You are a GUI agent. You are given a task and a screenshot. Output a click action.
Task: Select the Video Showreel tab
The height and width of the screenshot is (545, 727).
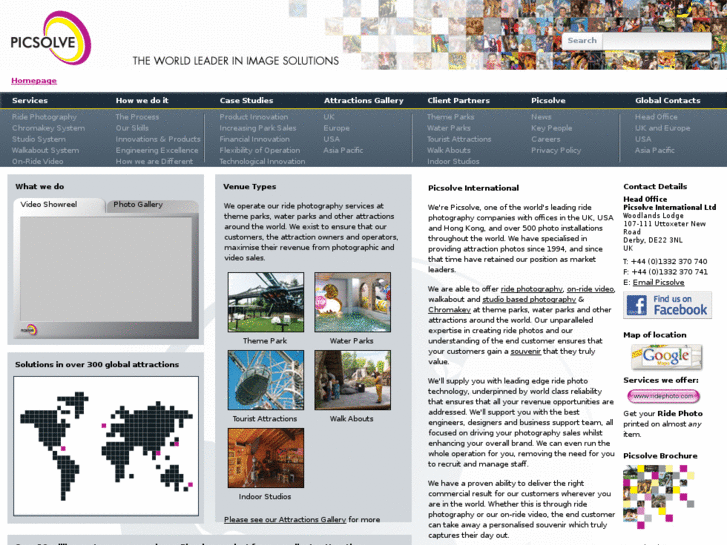(x=59, y=205)
